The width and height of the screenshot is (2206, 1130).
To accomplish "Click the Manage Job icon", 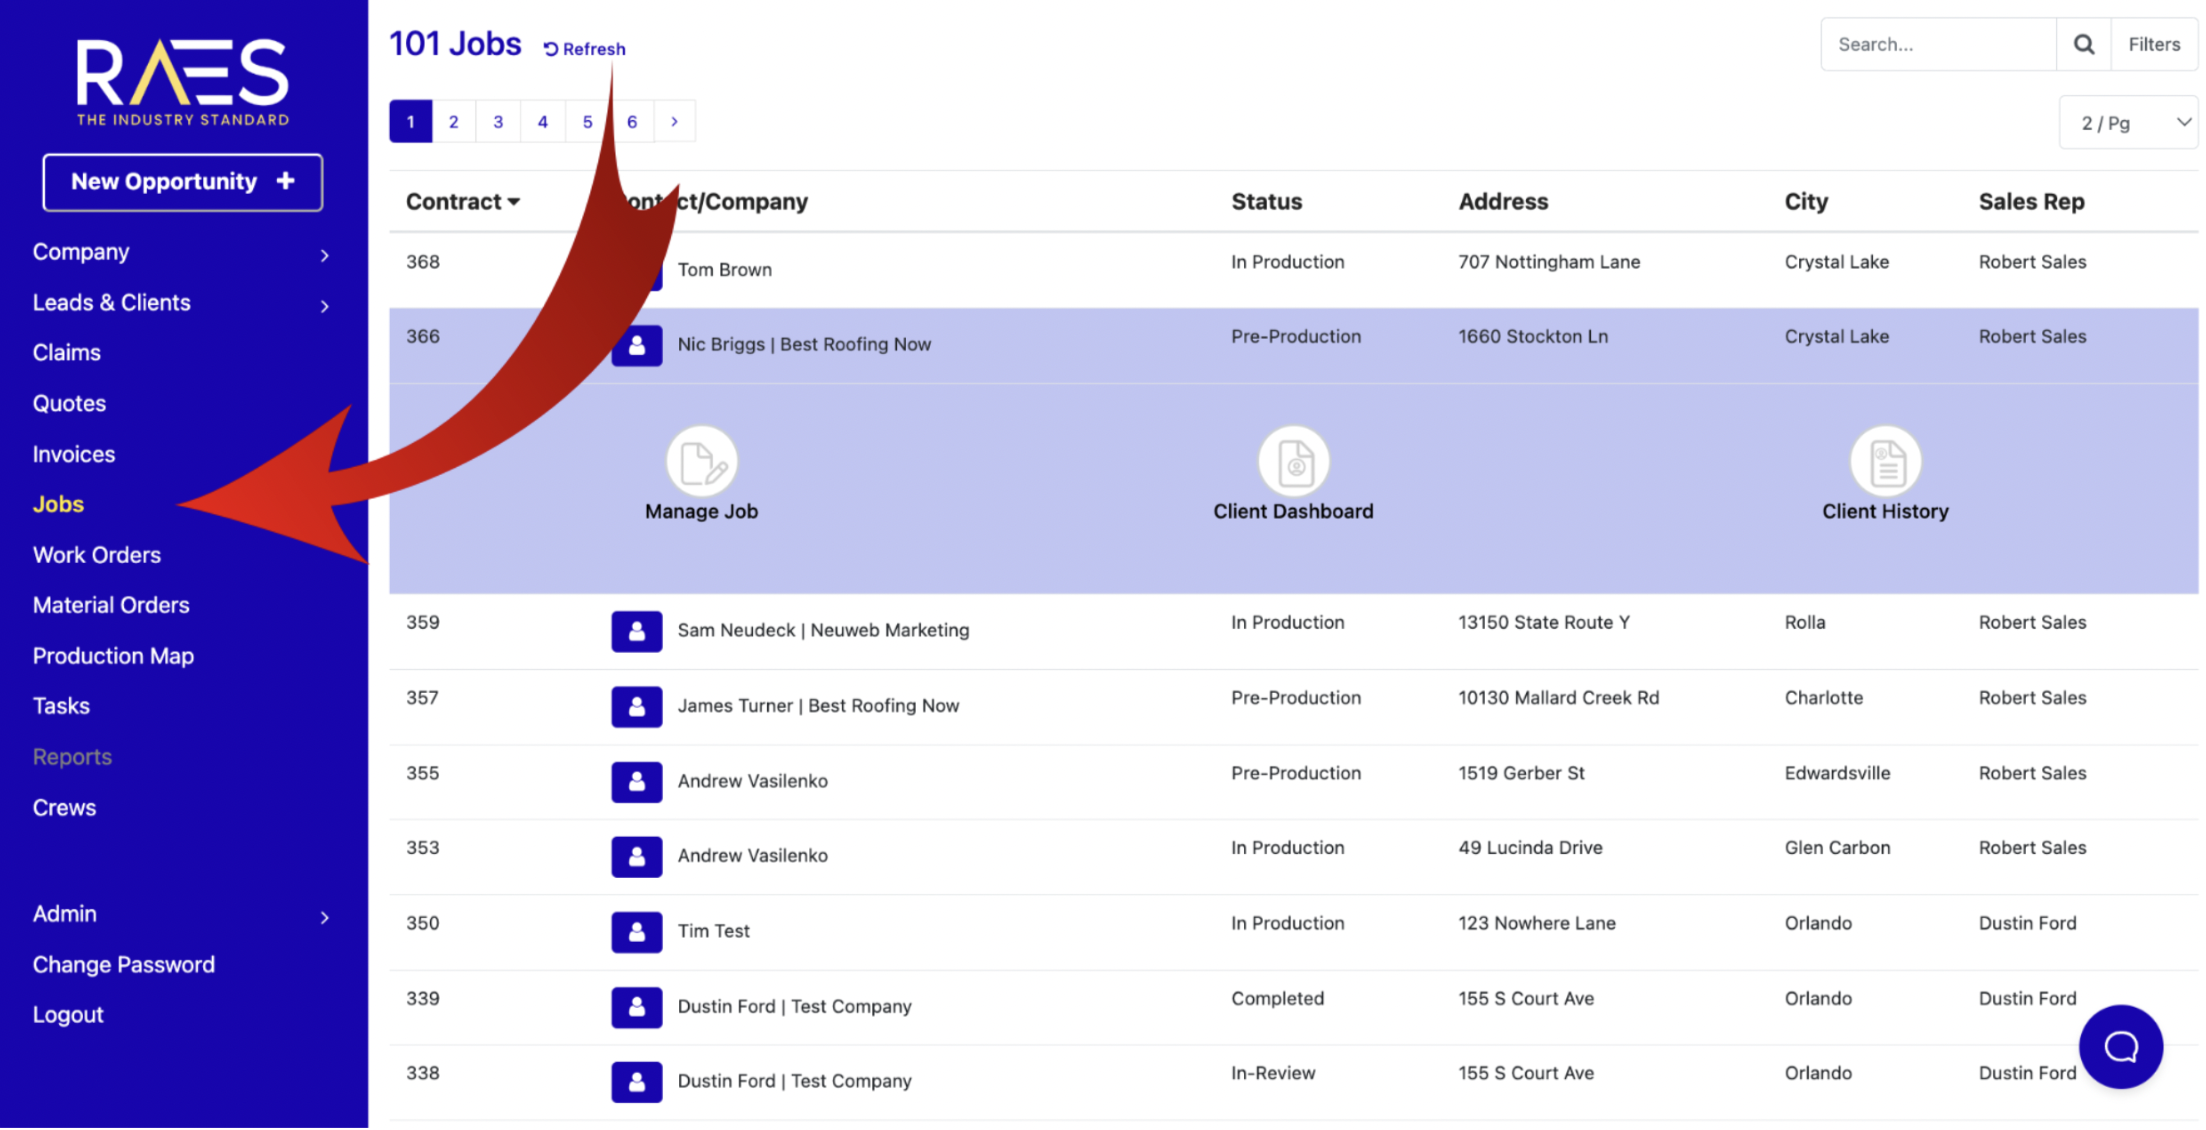I will 702,462.
